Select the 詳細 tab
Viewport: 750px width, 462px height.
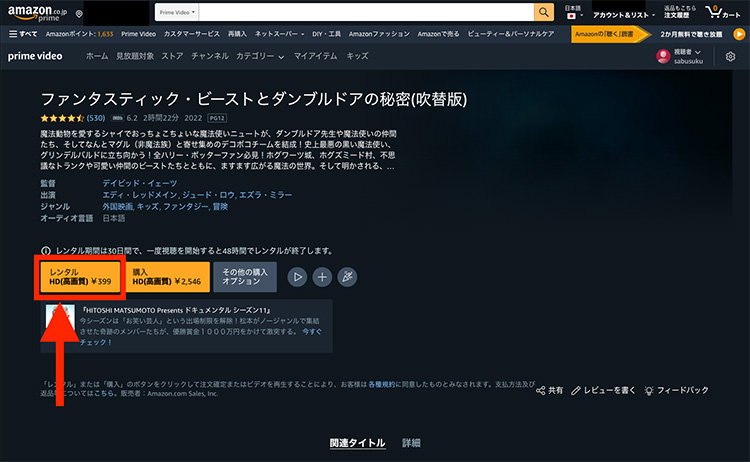pos(411,443)
